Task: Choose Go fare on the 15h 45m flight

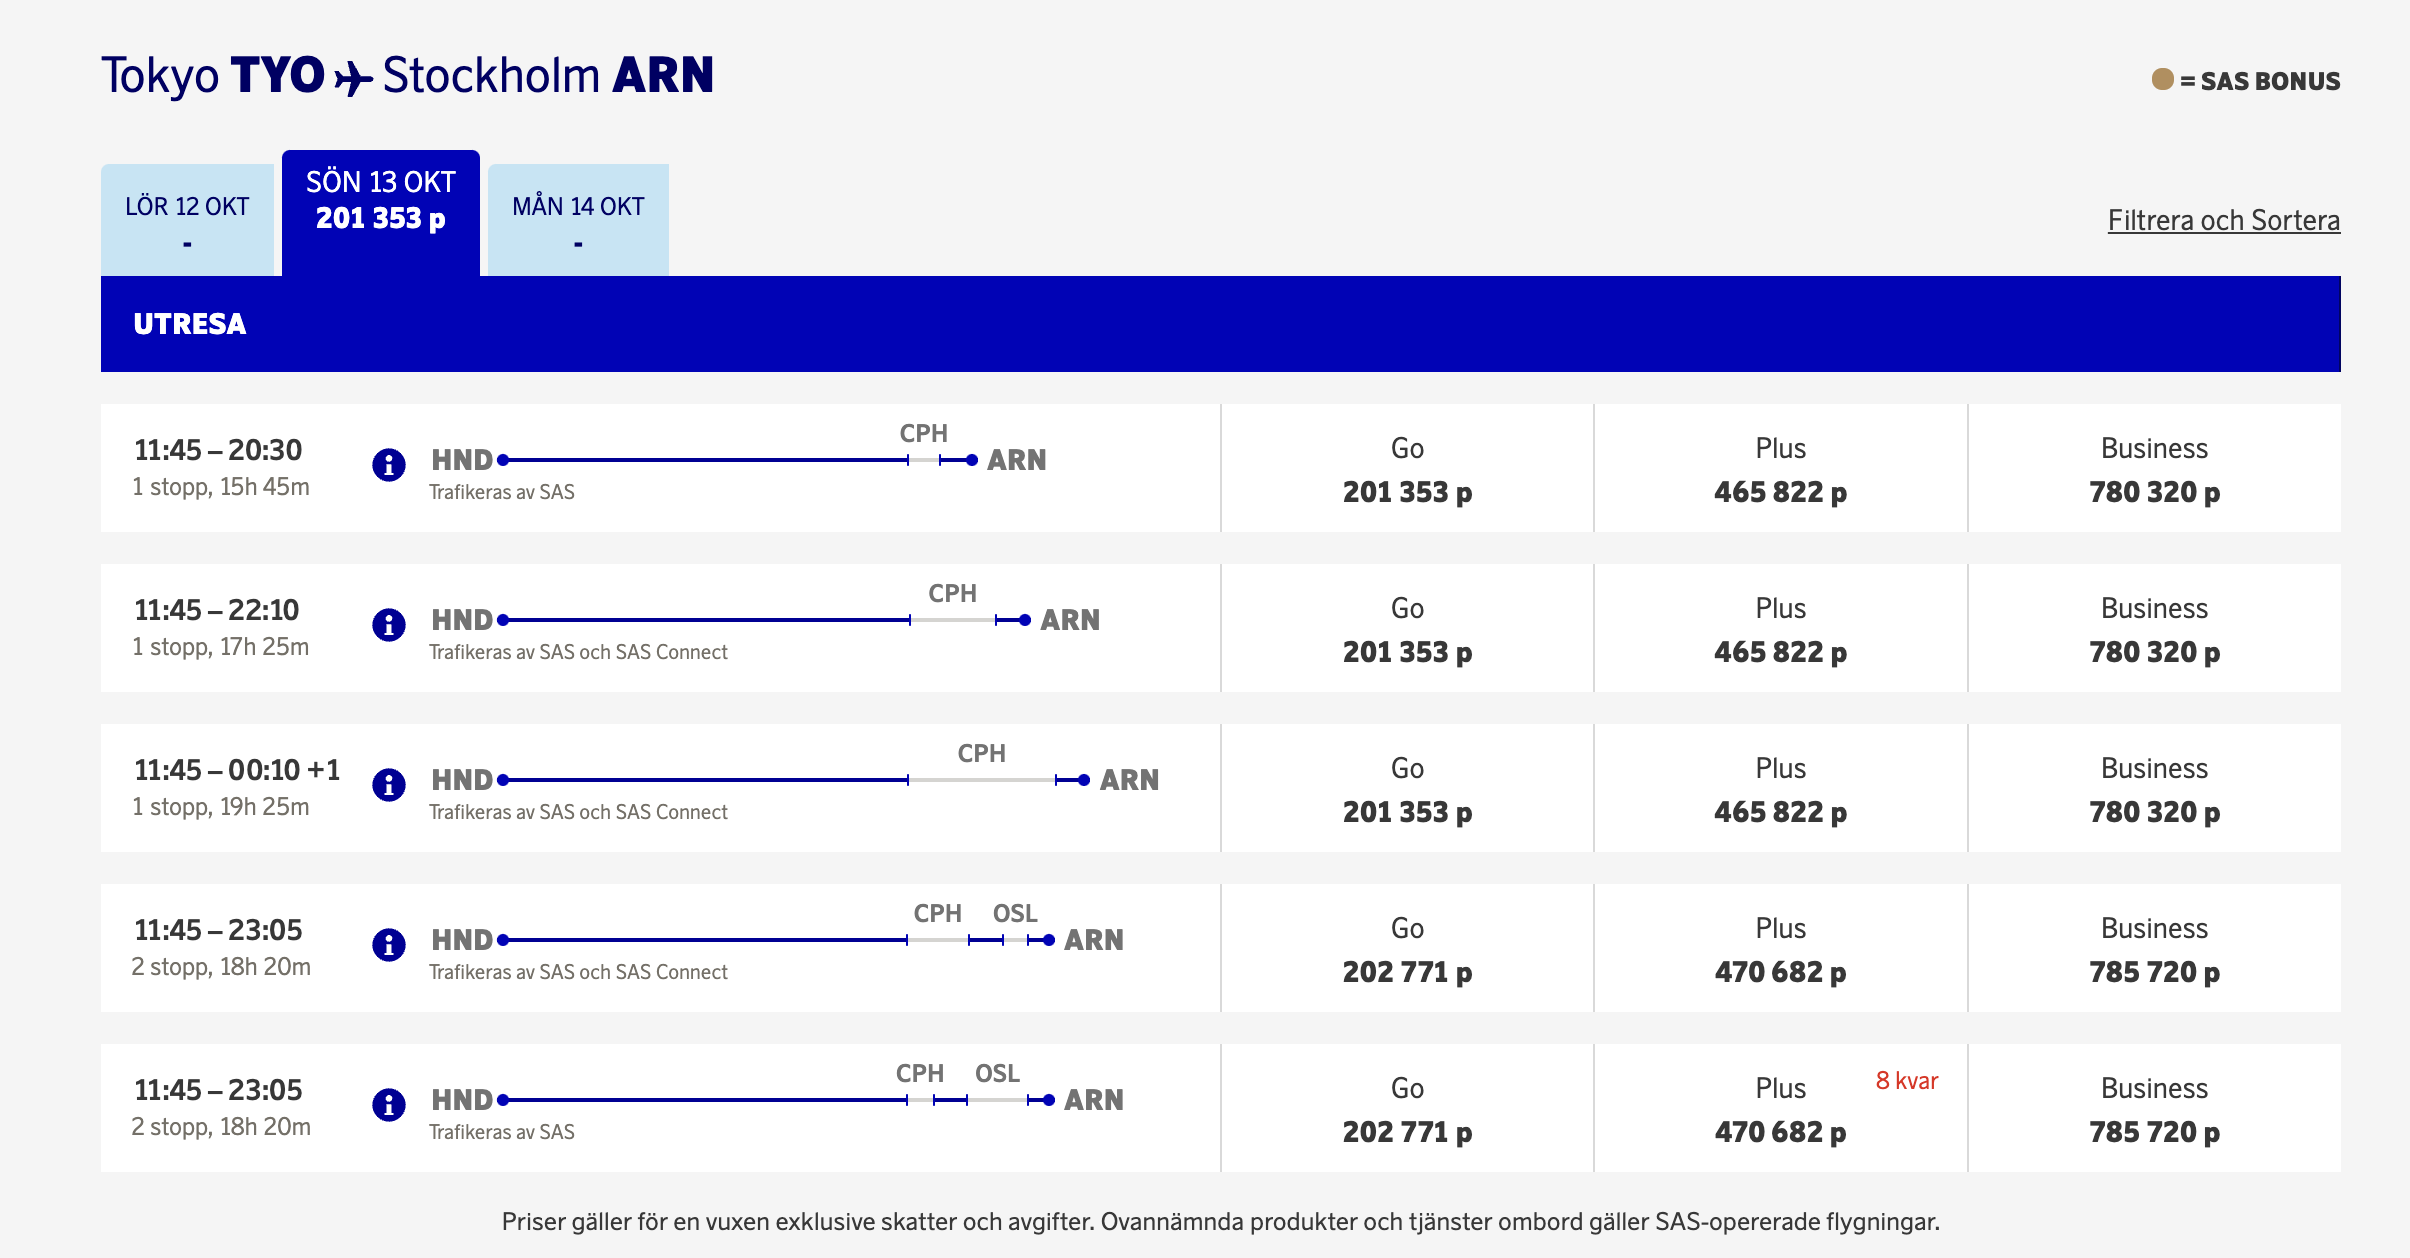Action: (x=1407, y=468)
